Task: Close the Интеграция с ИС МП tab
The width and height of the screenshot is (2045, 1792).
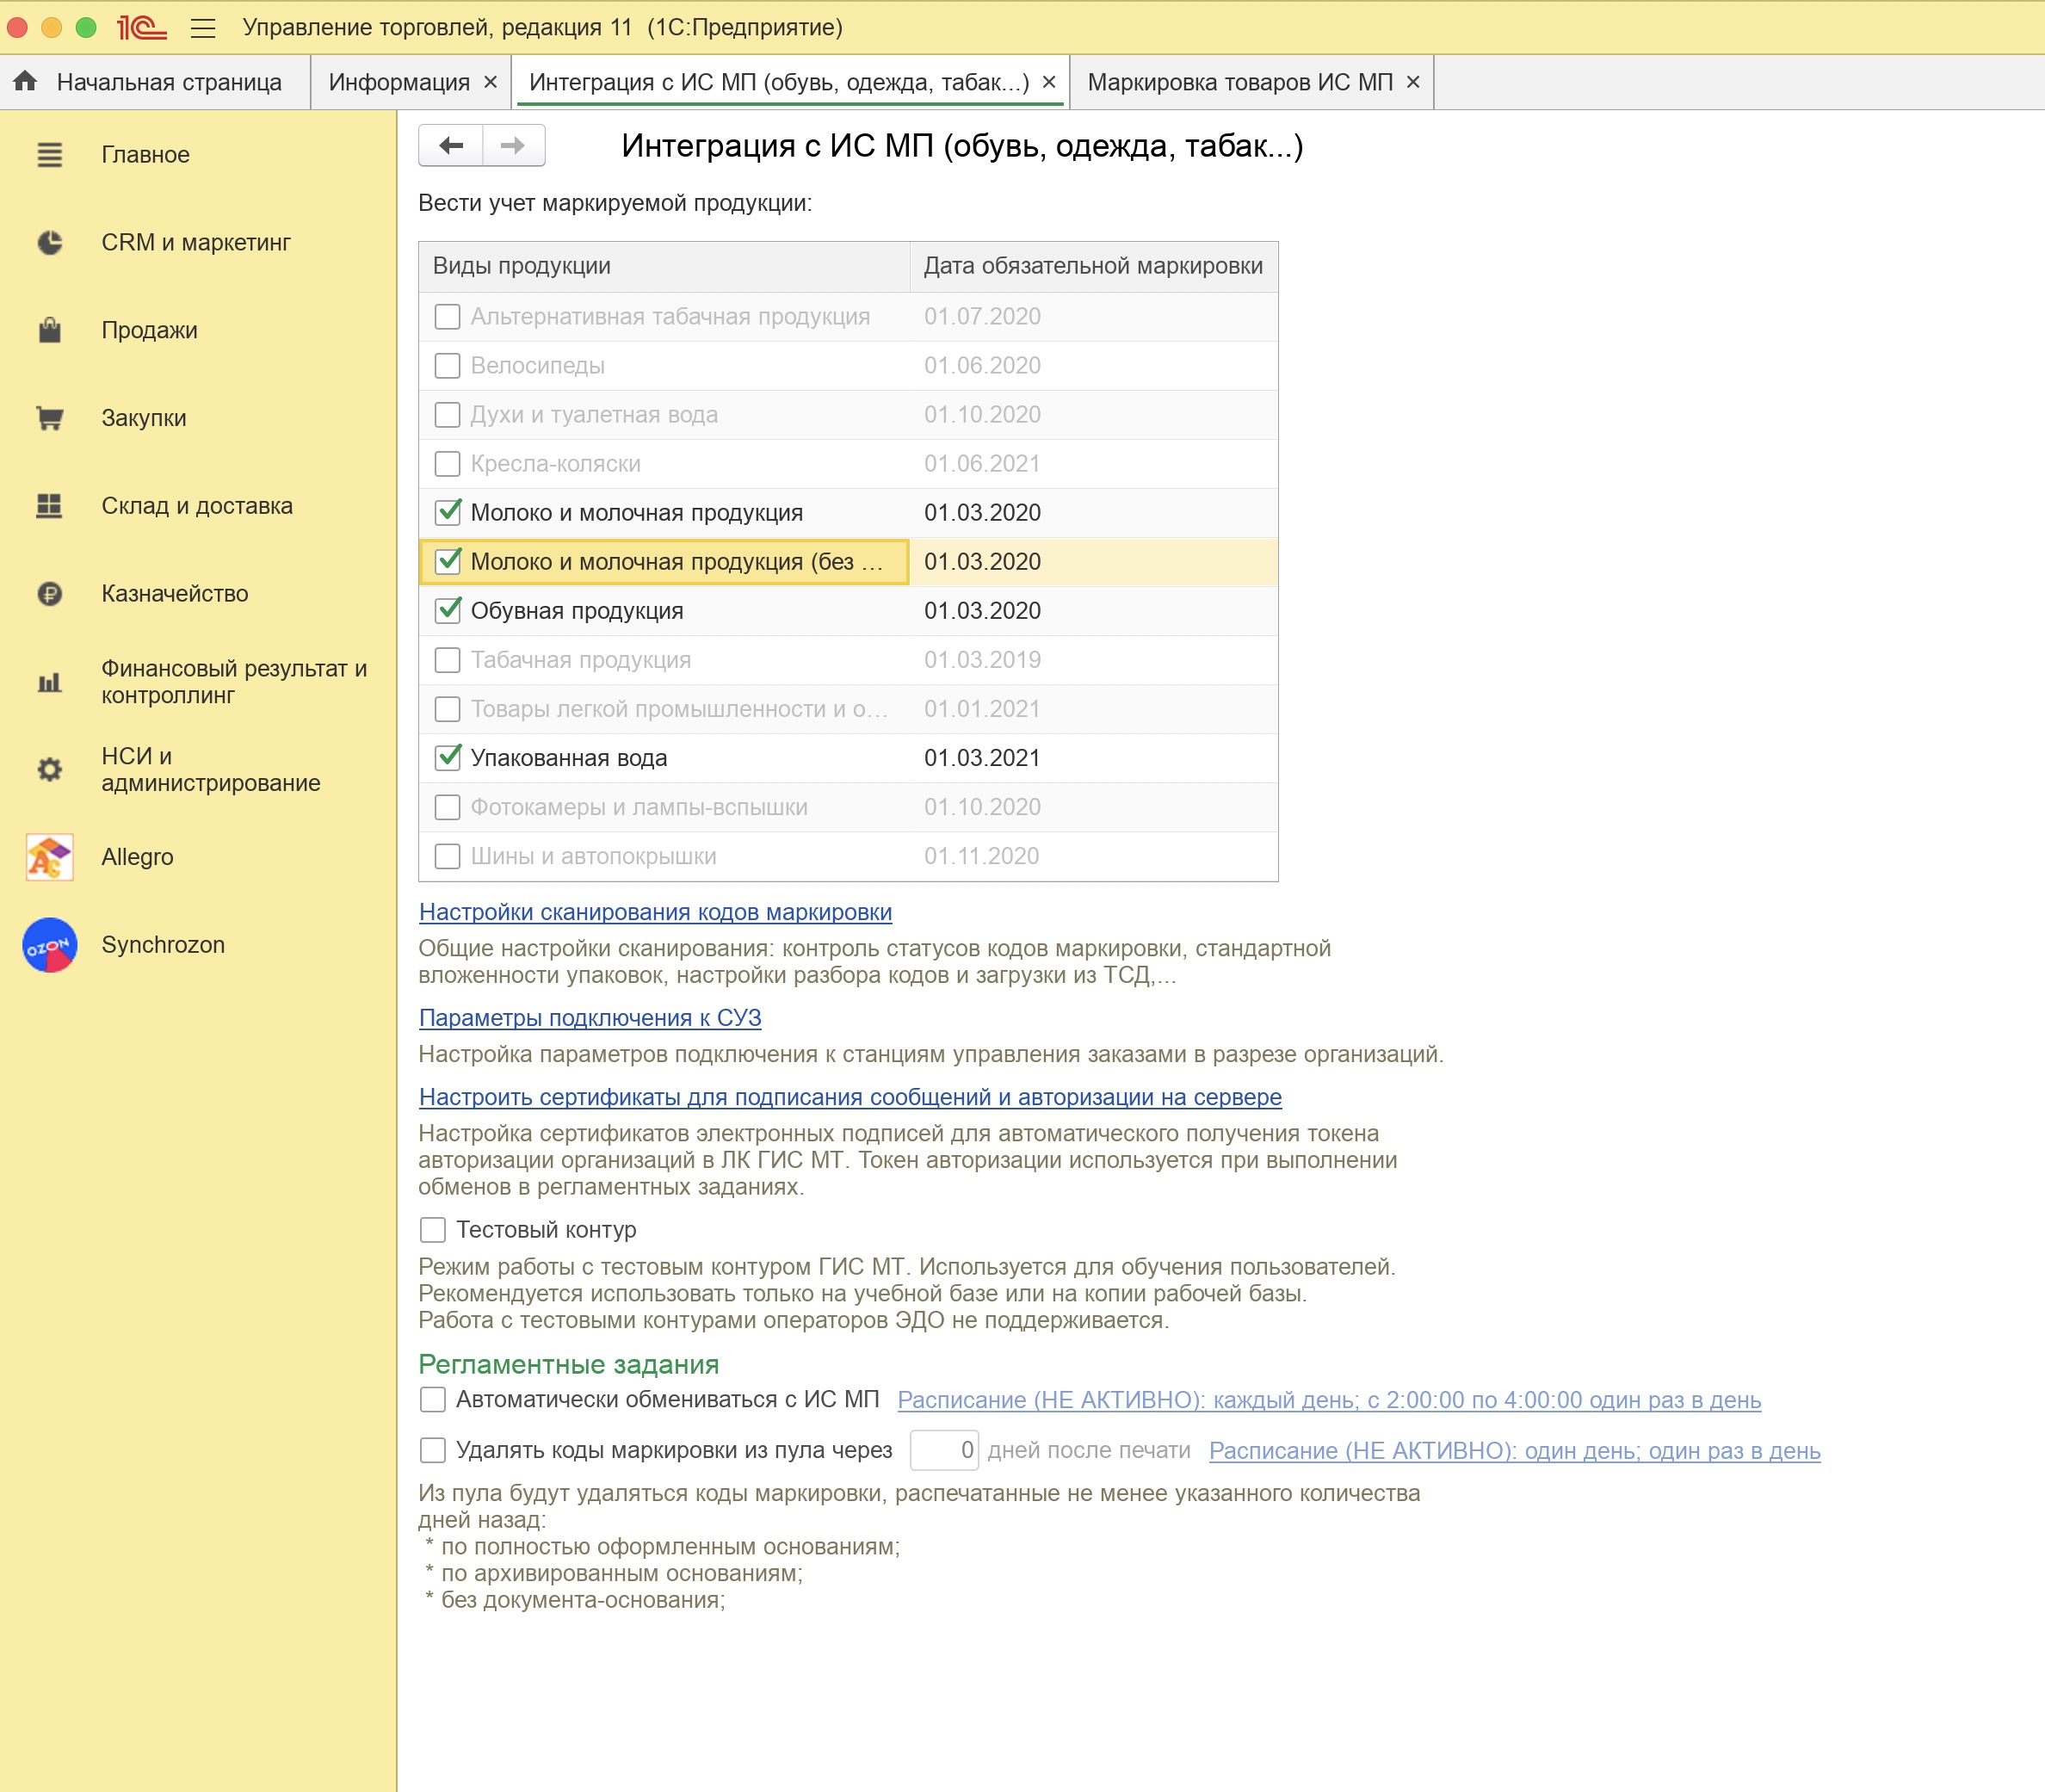Action: (x=1049, y=82)
